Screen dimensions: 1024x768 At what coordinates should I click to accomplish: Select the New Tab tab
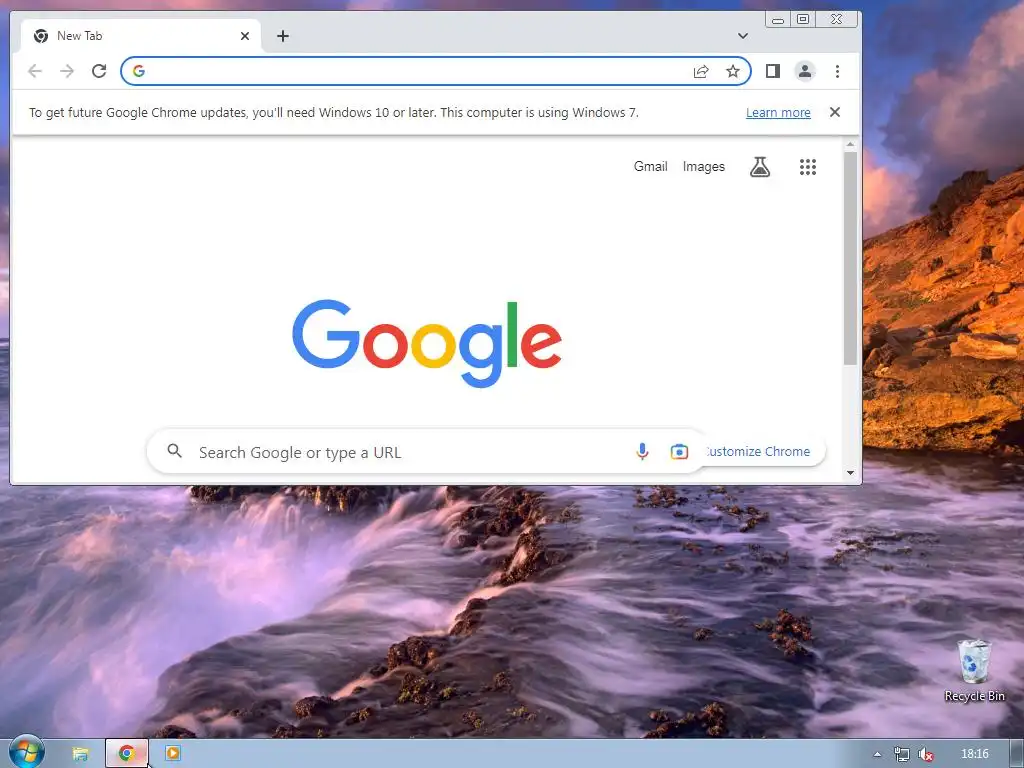point(140,36)
